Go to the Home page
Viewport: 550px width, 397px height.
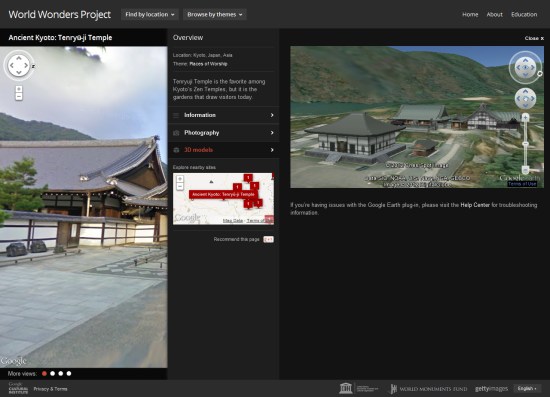pyautogui.click(x=470, y=14)
